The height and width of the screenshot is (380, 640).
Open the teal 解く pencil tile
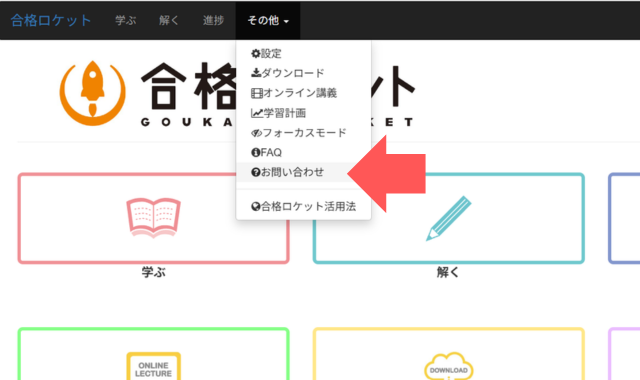click(x=449, y=218)
